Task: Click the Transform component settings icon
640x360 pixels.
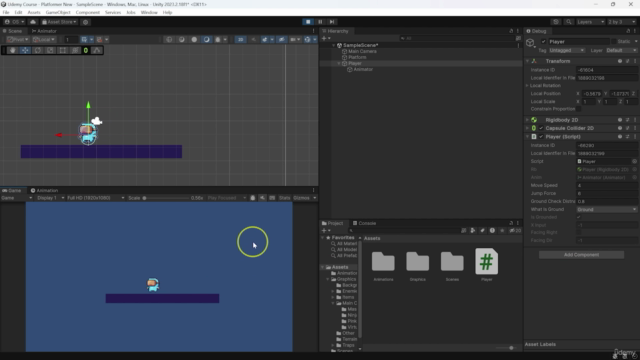Action: coord(628,61)
